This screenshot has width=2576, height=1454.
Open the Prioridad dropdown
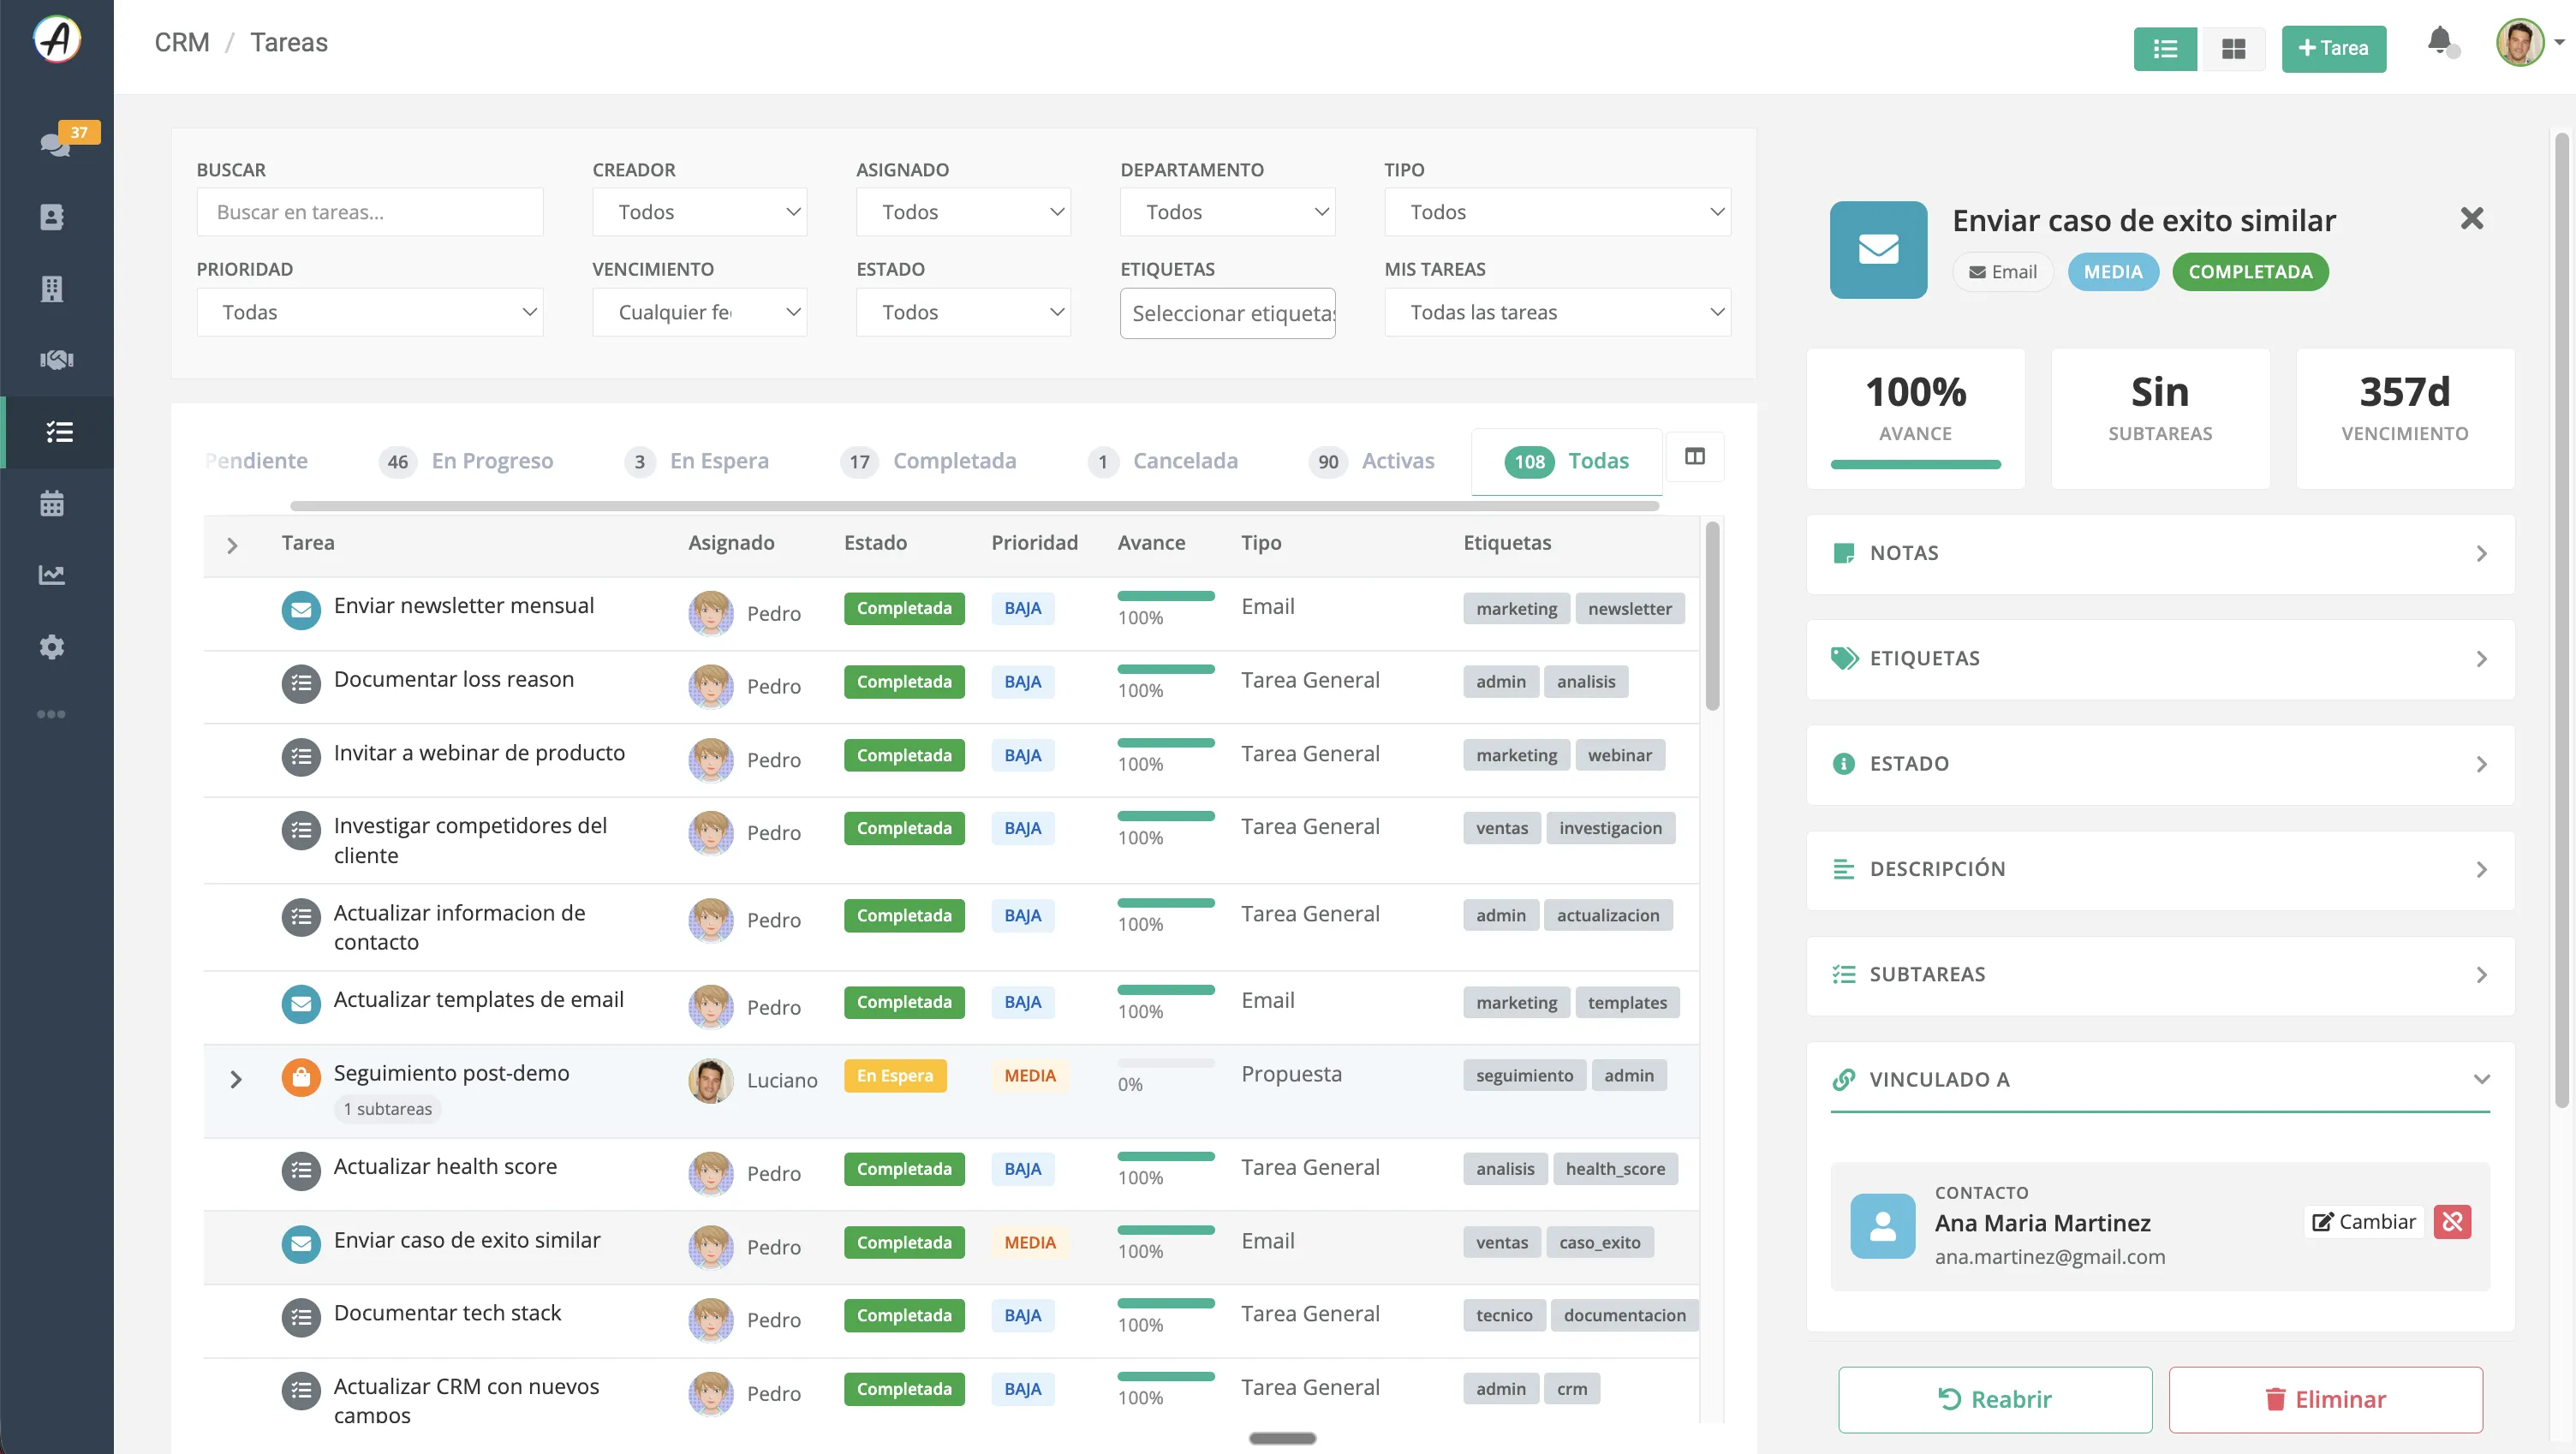(370, 312)
